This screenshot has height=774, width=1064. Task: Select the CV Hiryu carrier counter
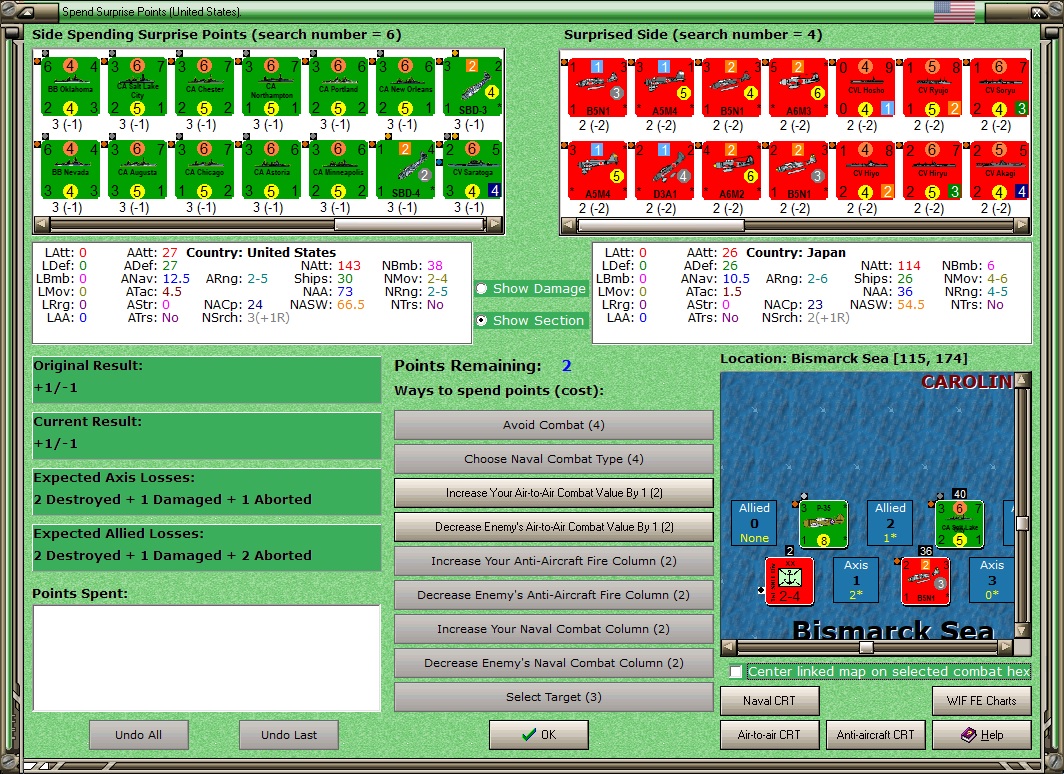coord(933,171)
